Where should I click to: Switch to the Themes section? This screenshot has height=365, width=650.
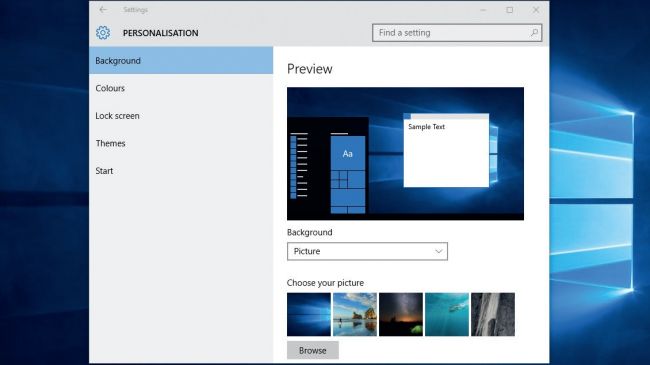tap(181, 143)
